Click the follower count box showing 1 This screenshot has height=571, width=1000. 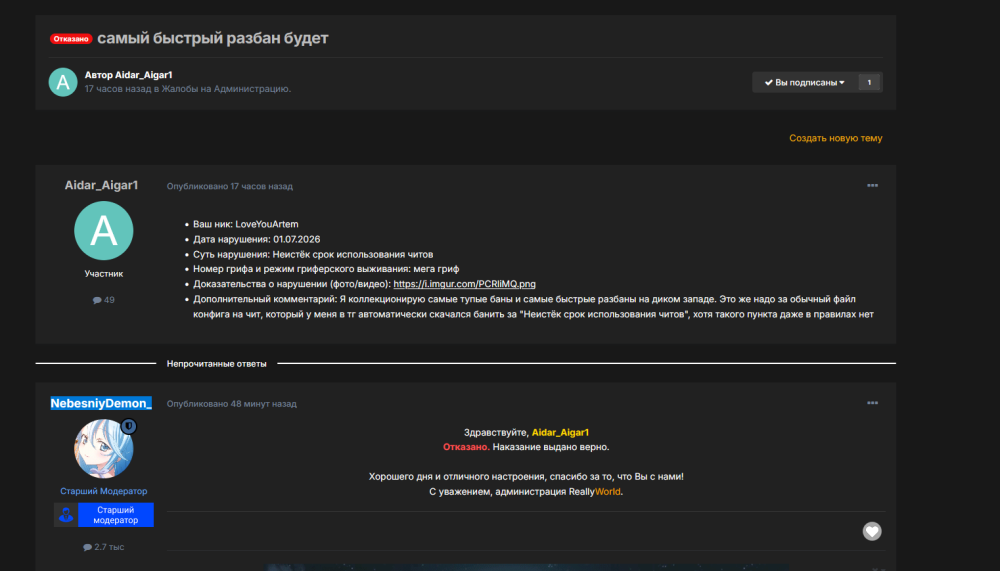click(869, 82)
